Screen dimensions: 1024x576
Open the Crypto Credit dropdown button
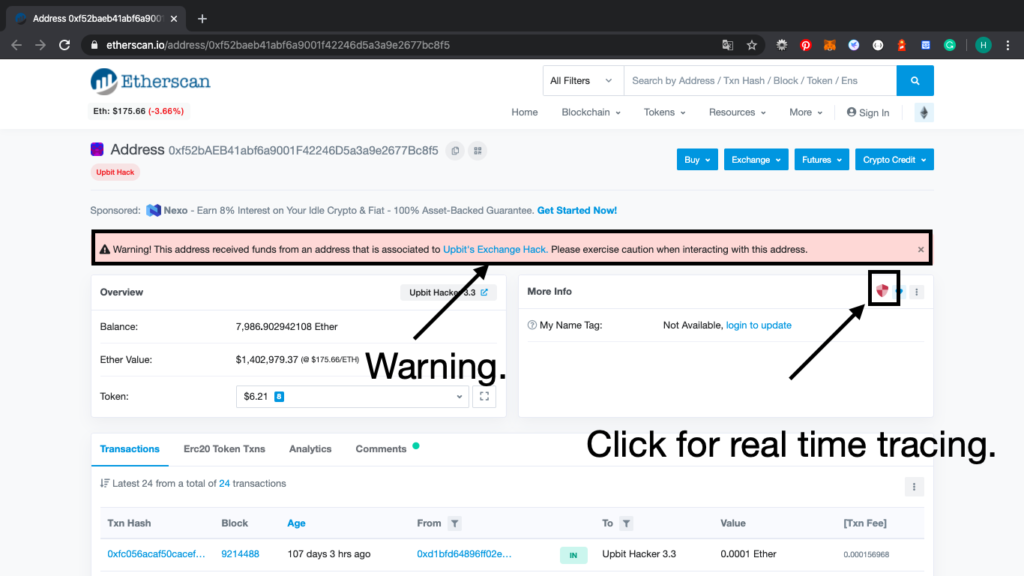[895, 160]
